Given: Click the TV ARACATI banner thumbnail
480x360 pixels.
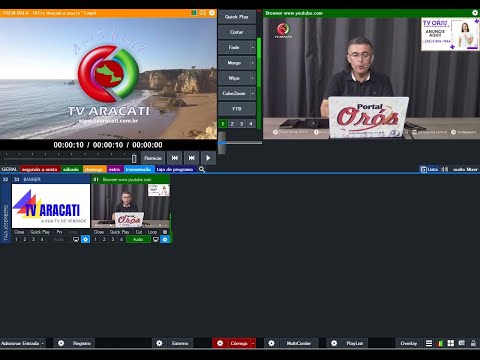Looking at the screenshot, I should pyautogui.click(x=51, y=206).
